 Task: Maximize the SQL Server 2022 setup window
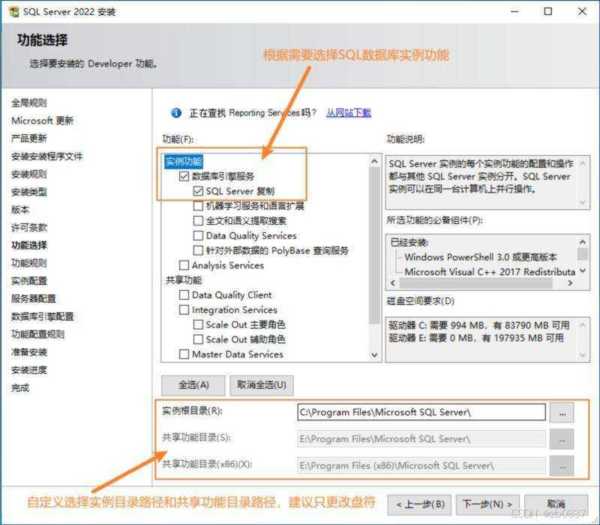[x=548, y=11]
